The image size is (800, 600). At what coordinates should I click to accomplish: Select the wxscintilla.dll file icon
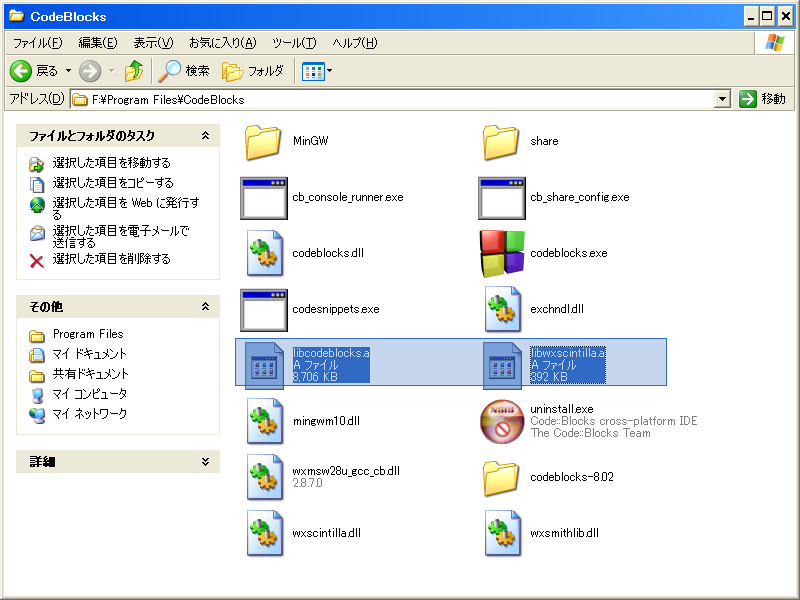pos(264,533)
